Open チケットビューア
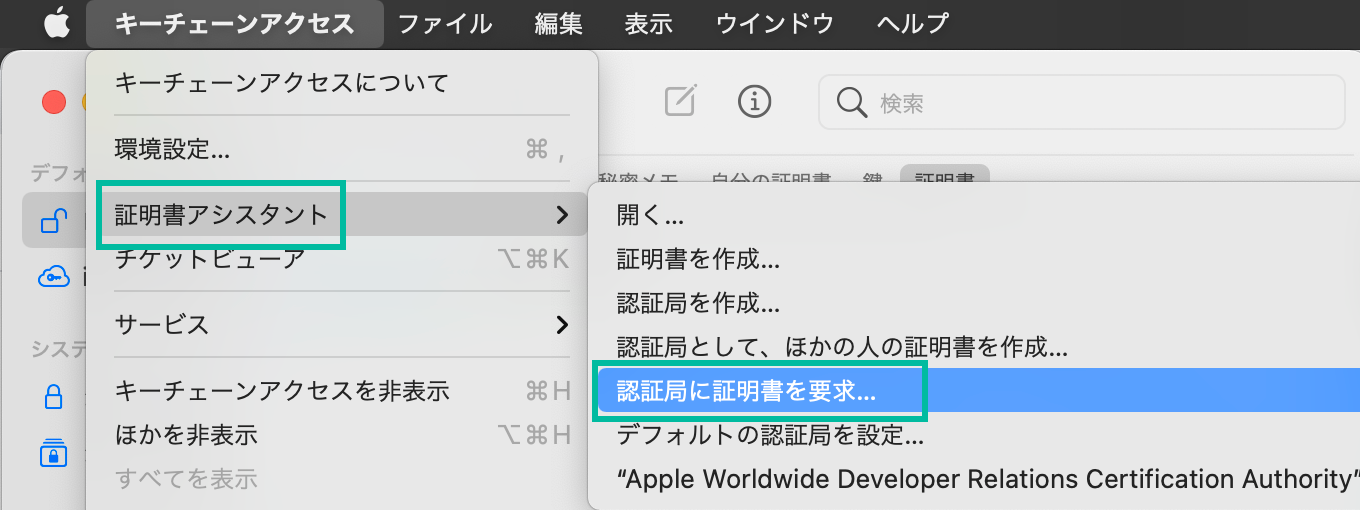Screen dimensions: 1360x510 point(342,259)
